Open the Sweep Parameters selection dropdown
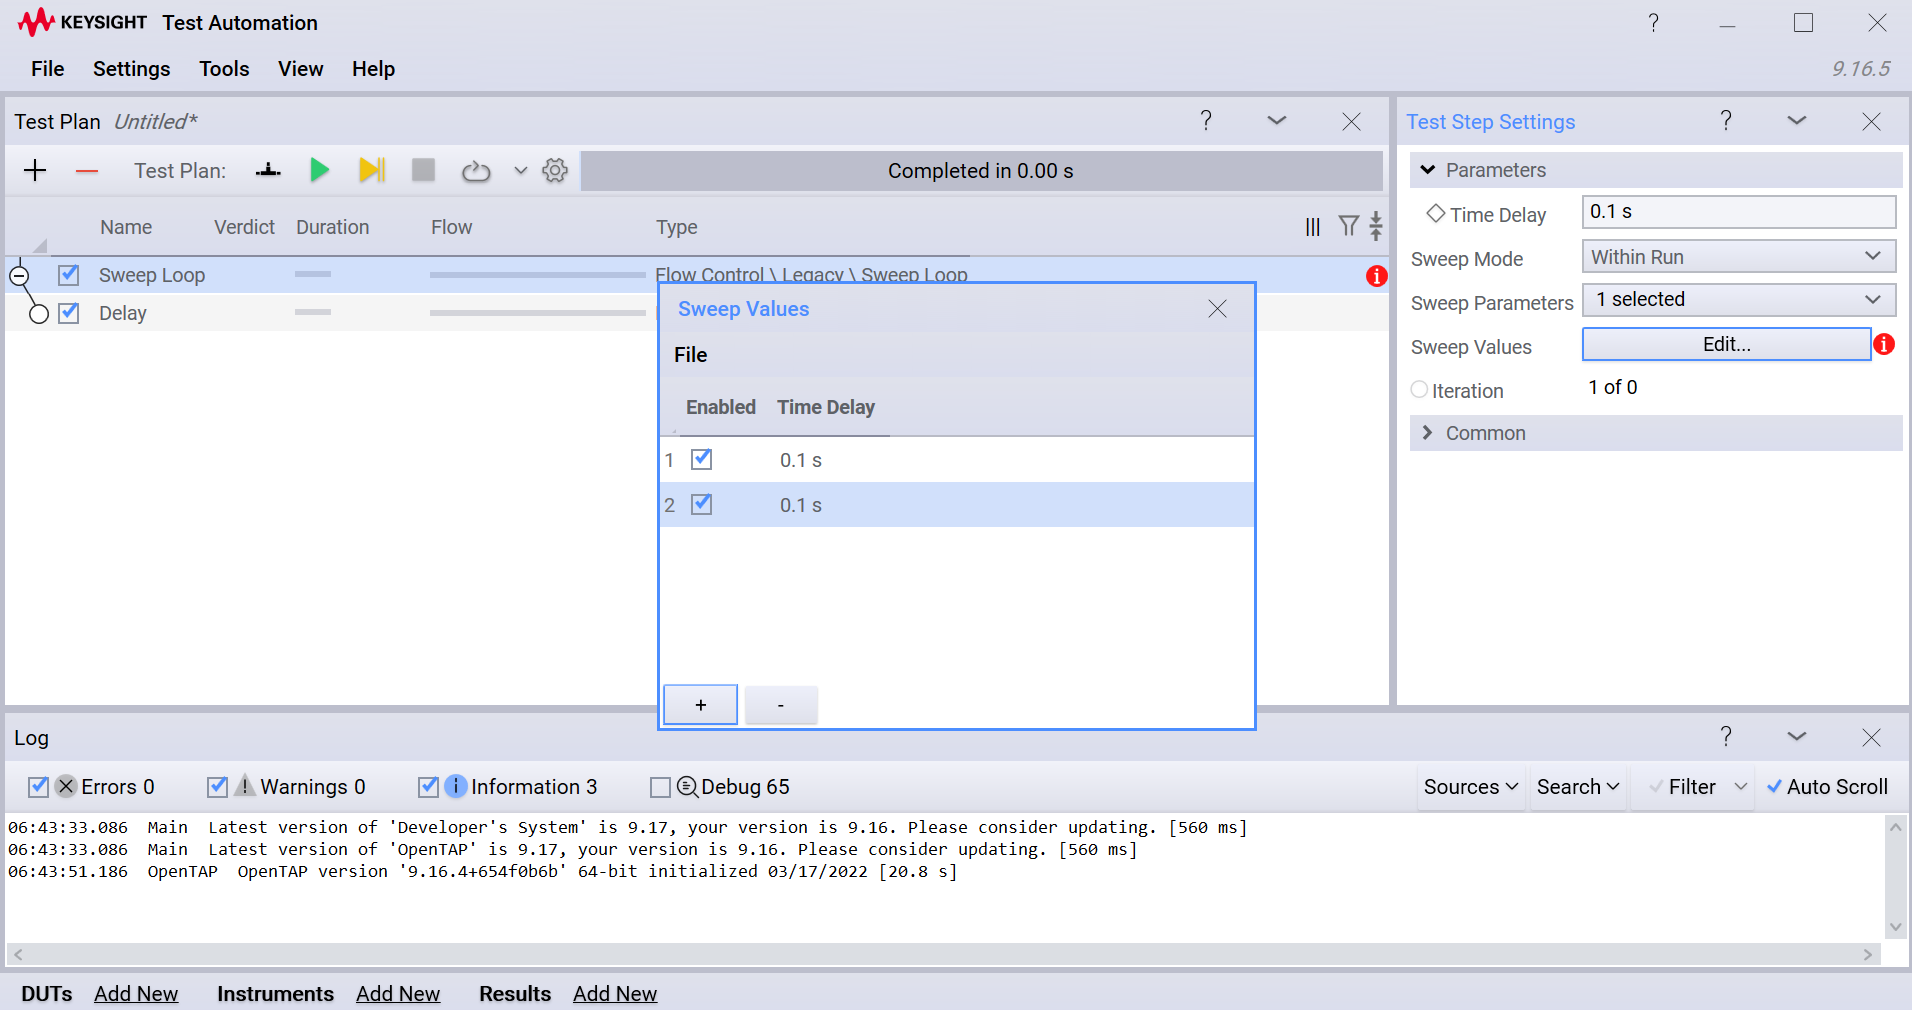This screenshot has width=1912, height=1010. 1738,299
